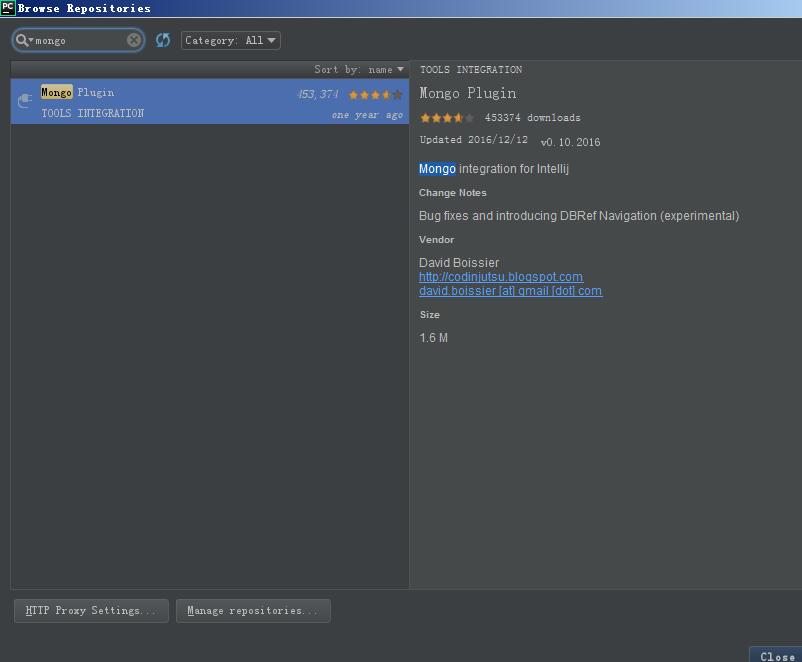The image size is (802, 662).
Task: Click the Change Notes heading
Action: (453, 193)
